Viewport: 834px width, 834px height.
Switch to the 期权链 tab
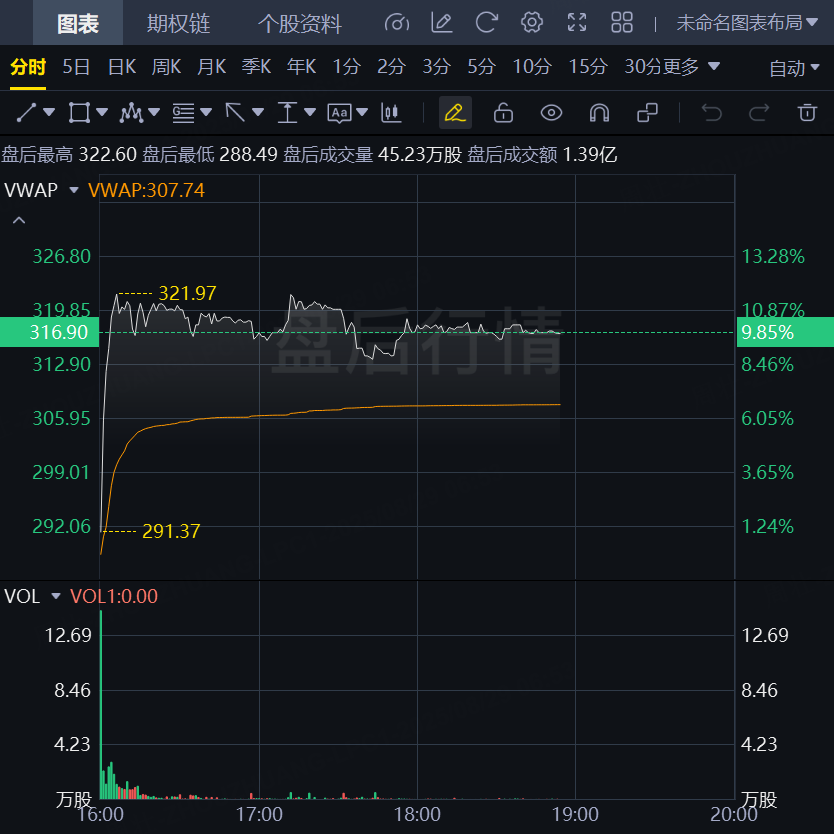point(178,24)
